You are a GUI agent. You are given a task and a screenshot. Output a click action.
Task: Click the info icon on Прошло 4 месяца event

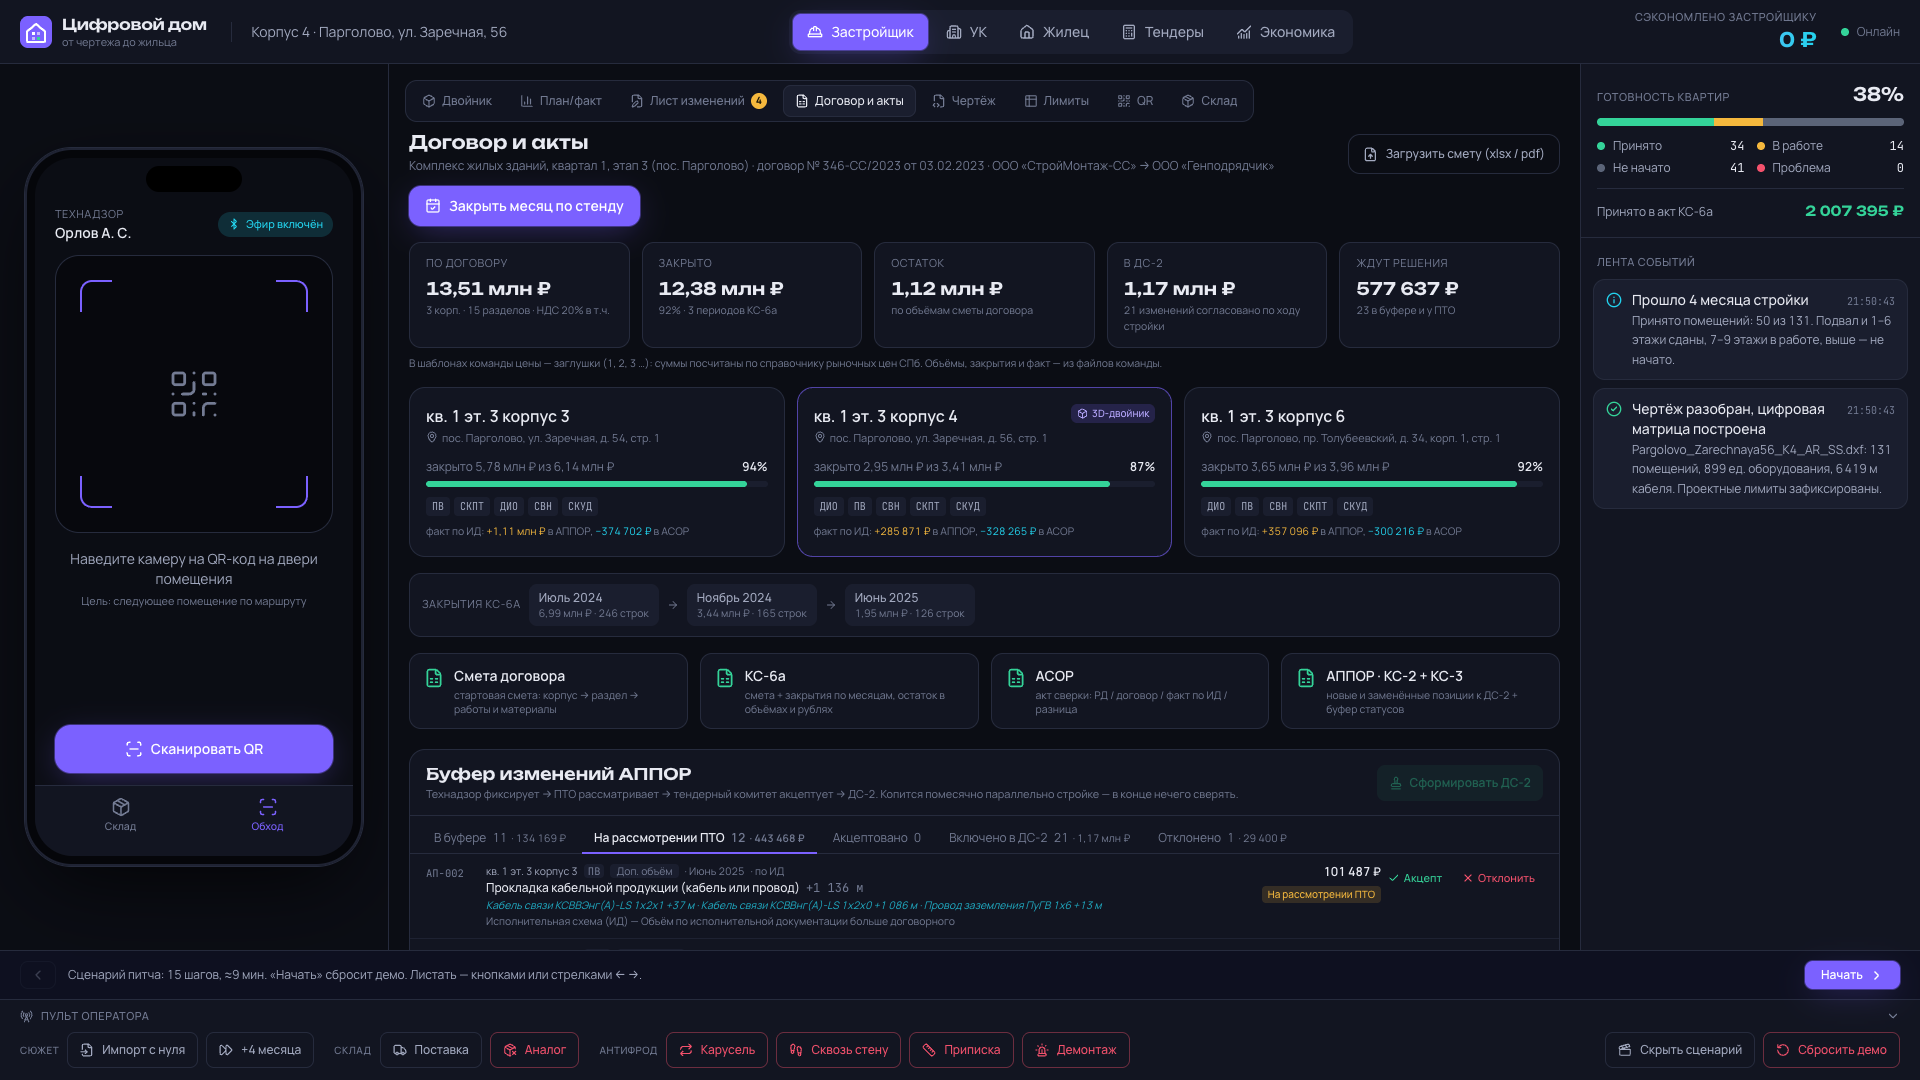pyautogui.click(x=1614, y=300)
